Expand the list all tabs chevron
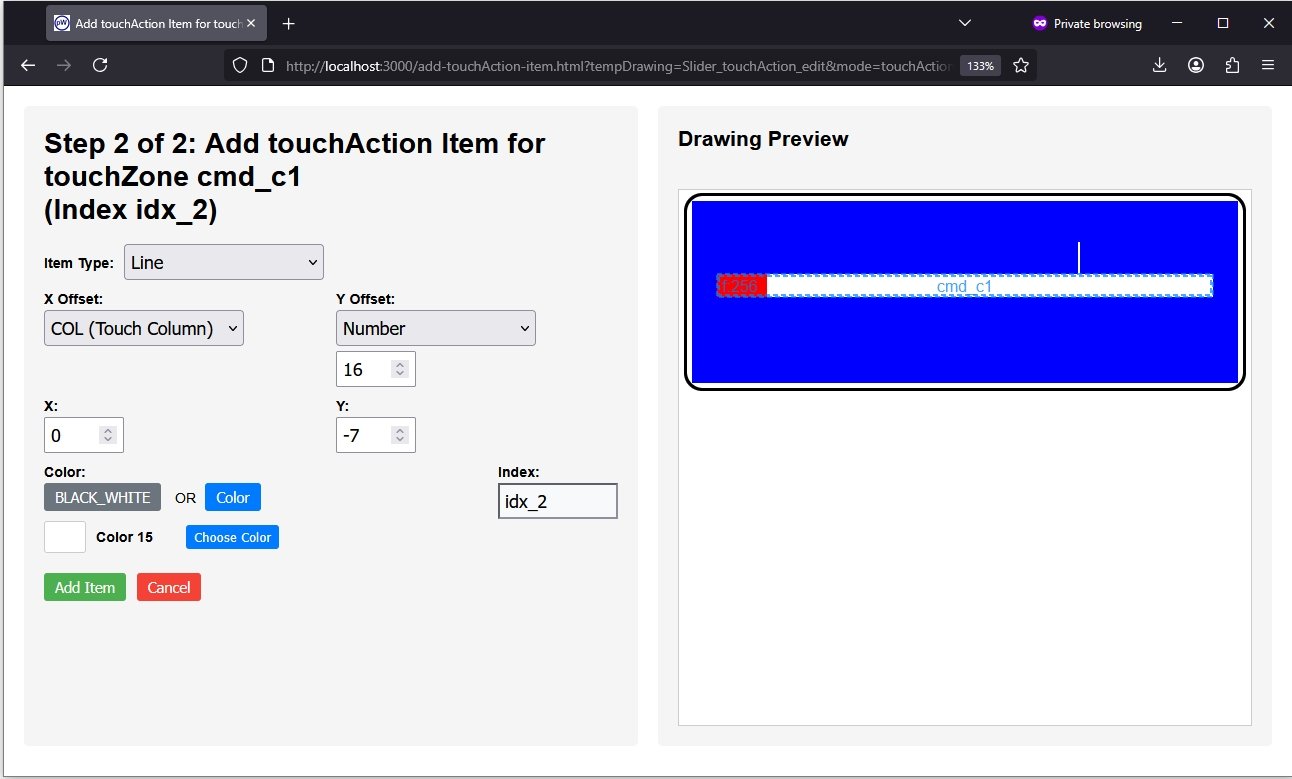The image size is (1292, 779). tap(965, 23)
